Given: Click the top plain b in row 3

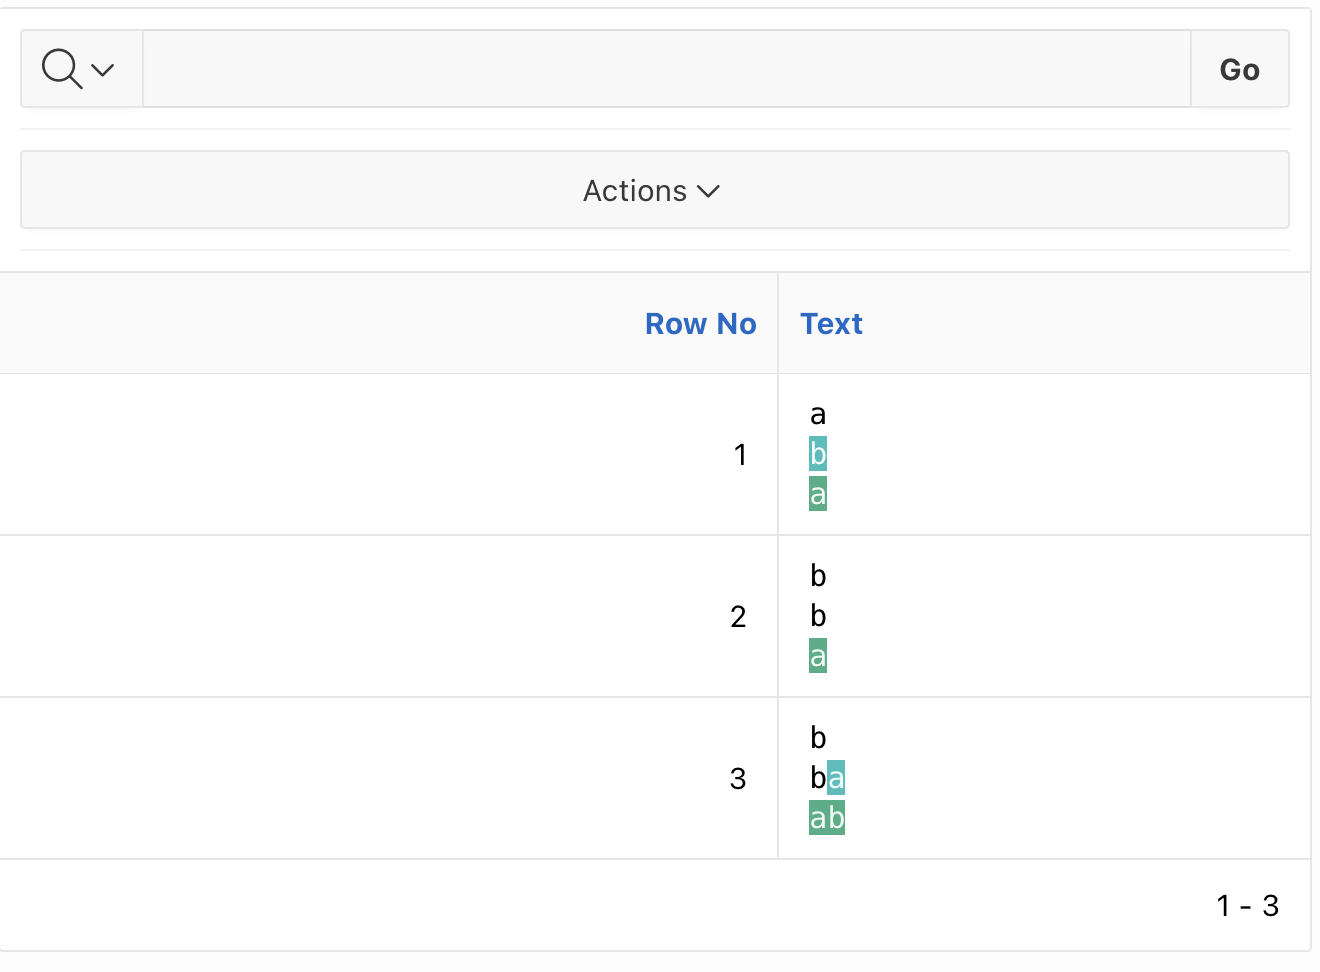Looking at the screenshot, I should [818, 738].
